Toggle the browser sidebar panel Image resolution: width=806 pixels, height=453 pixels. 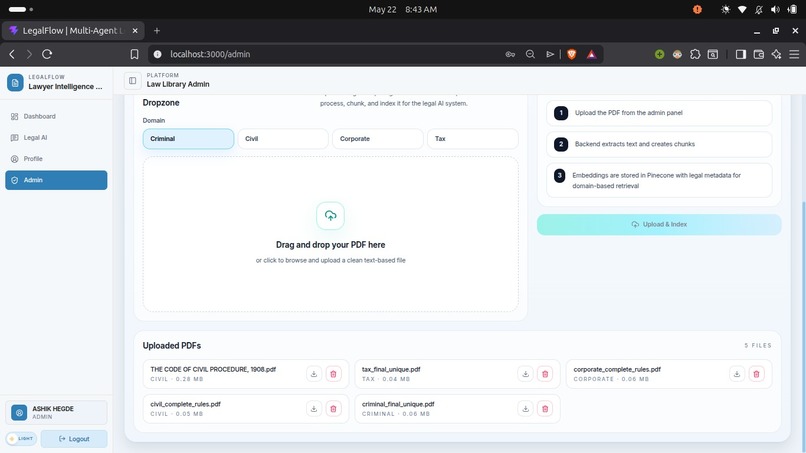pos(741,54)
